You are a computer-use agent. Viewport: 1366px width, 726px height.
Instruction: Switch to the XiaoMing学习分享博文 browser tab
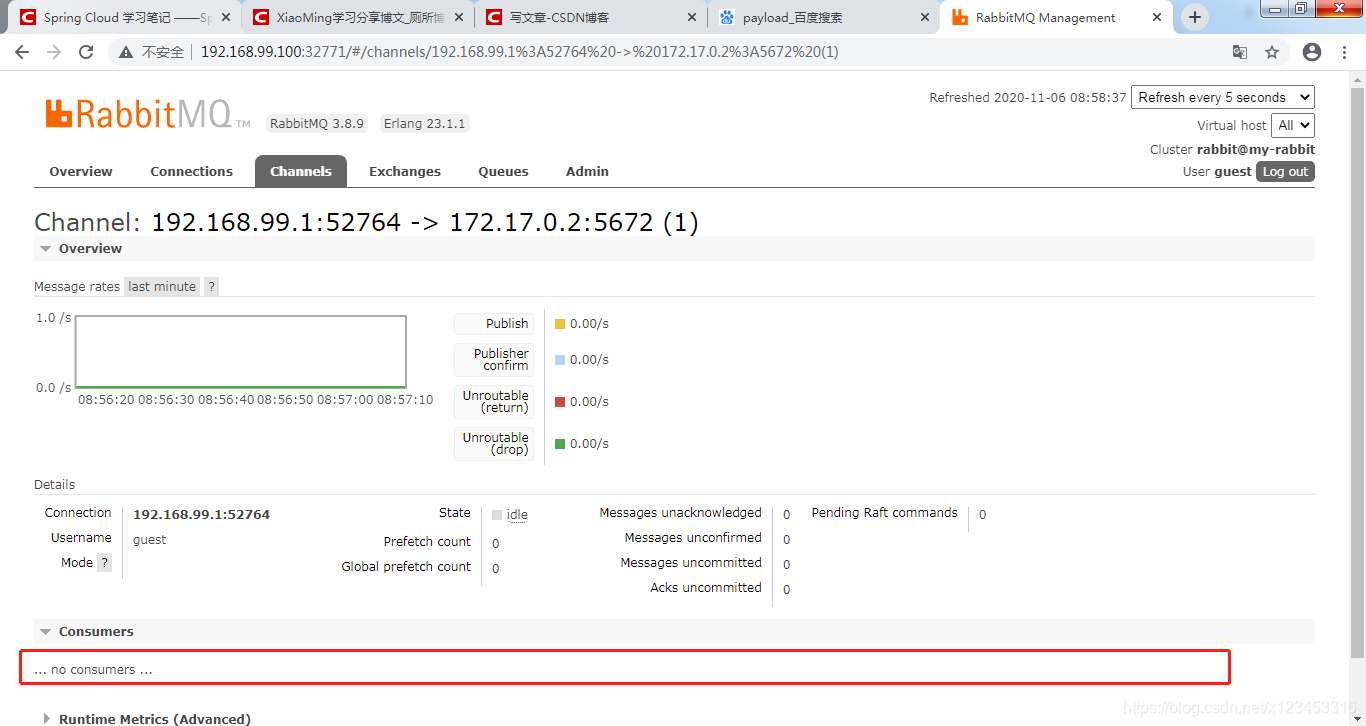click(x=360, y=17)
